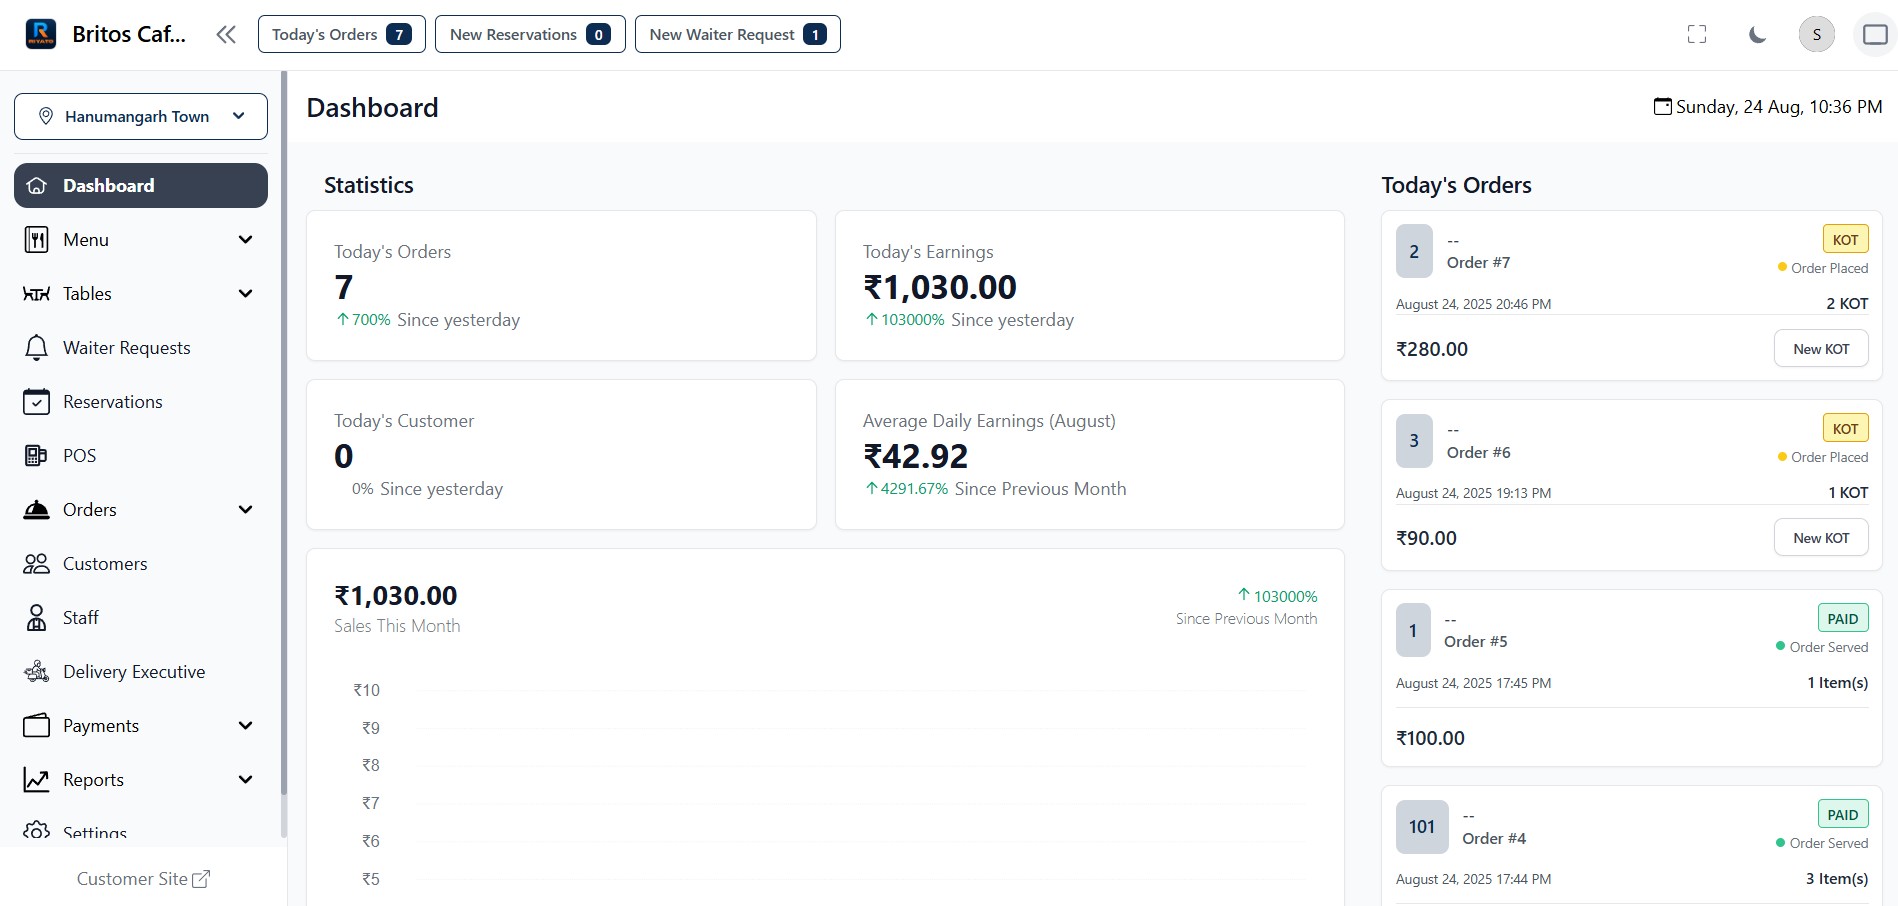
Task: Open the Staff sidebar icon
Action: point(36,618)
